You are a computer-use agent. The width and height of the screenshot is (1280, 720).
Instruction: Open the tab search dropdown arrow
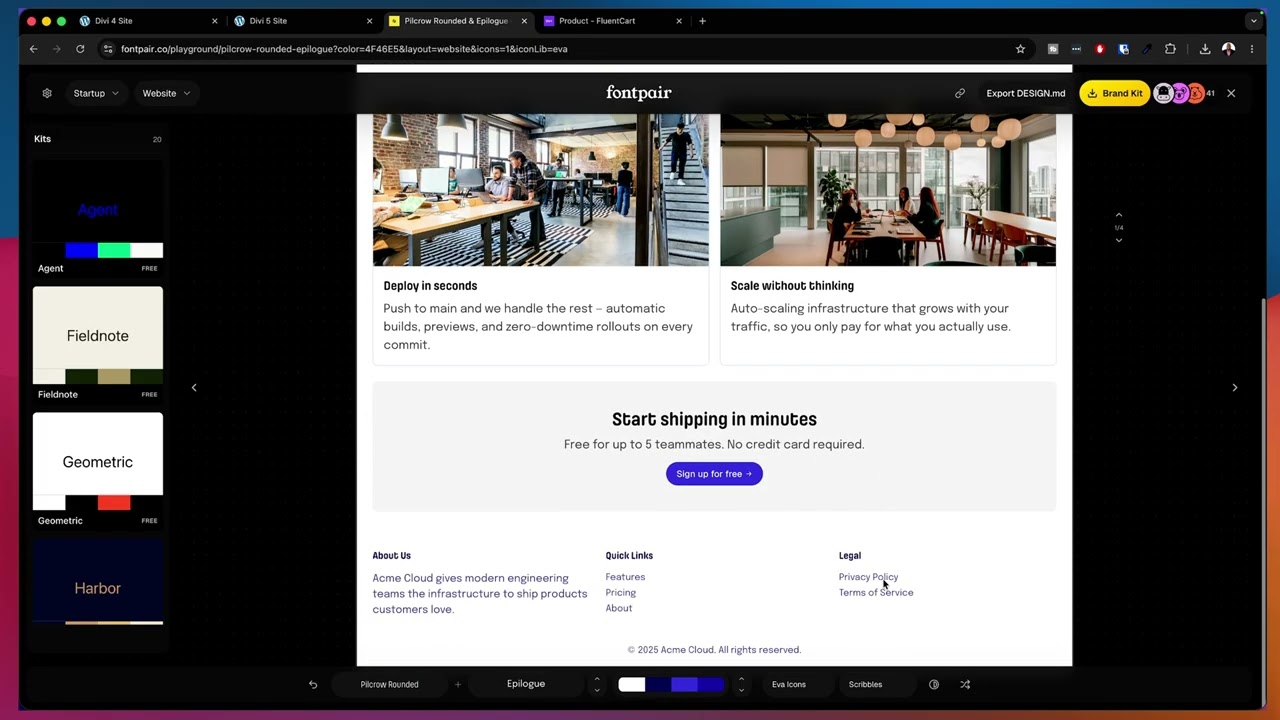click(x=1253, y=21)
